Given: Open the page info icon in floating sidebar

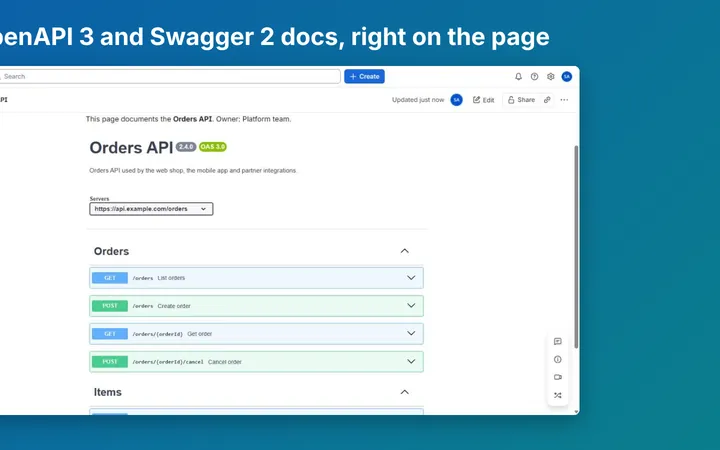Looking at the screenshot, I should tap(557, 360).
